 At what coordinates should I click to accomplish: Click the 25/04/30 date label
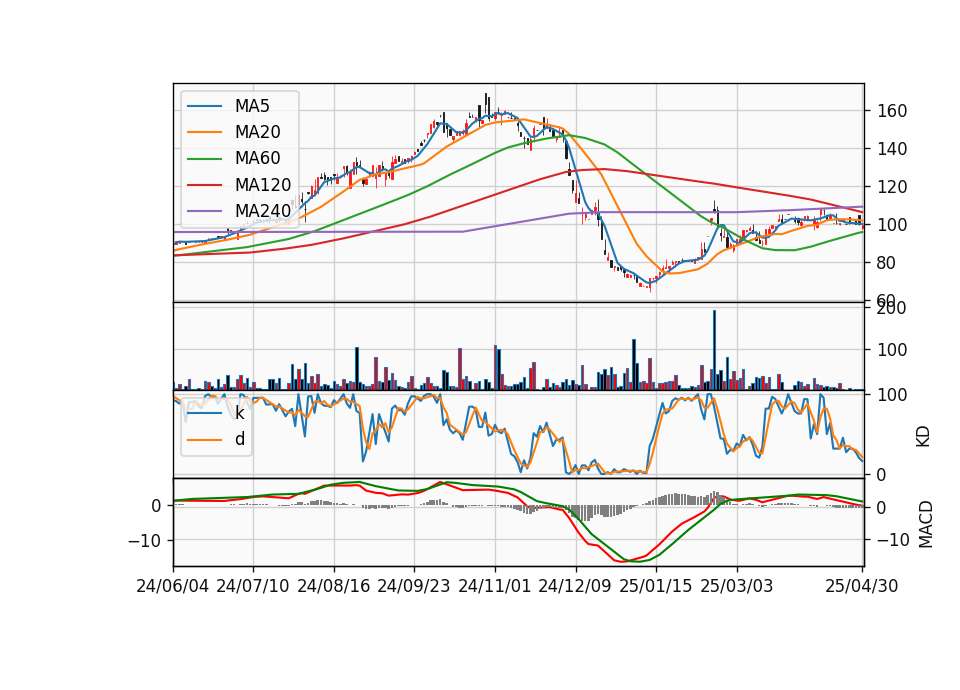point(862,586)
